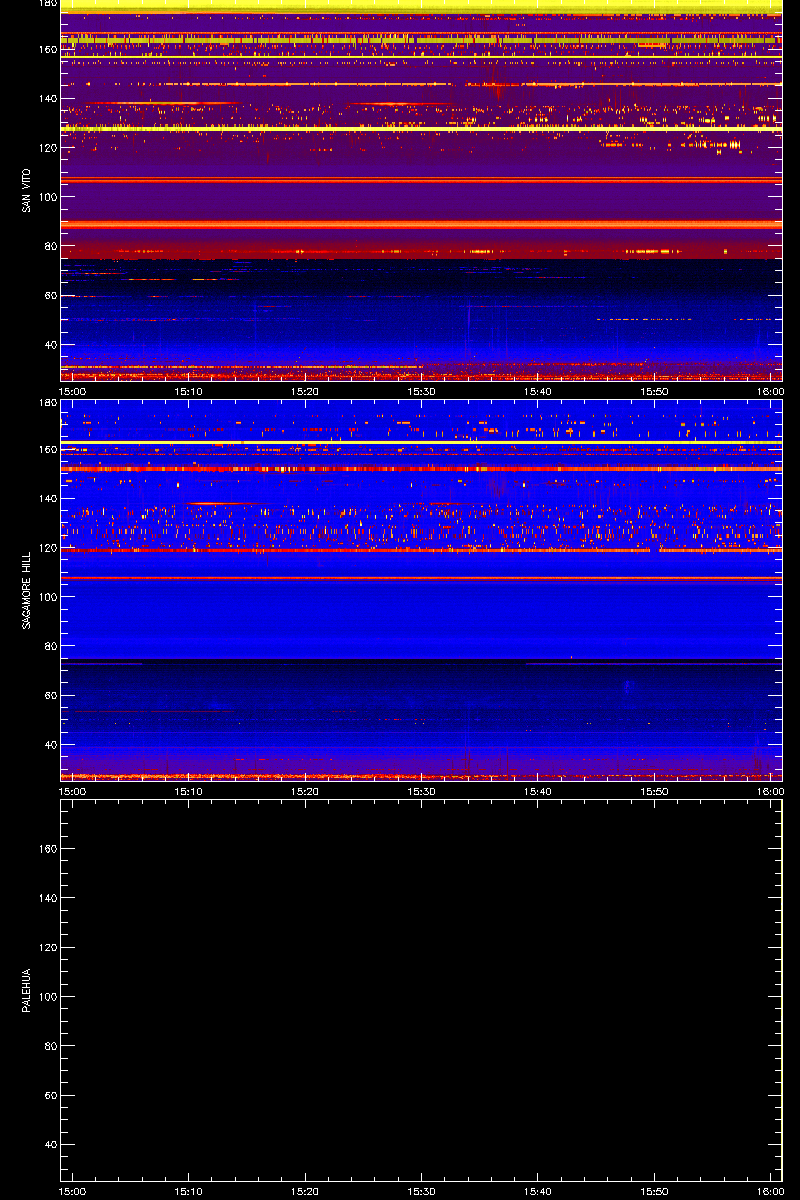Pick the 15:20 tick below Palehua panel
This screenshot has height=1200, width=800.
[x=305, y=1192]
